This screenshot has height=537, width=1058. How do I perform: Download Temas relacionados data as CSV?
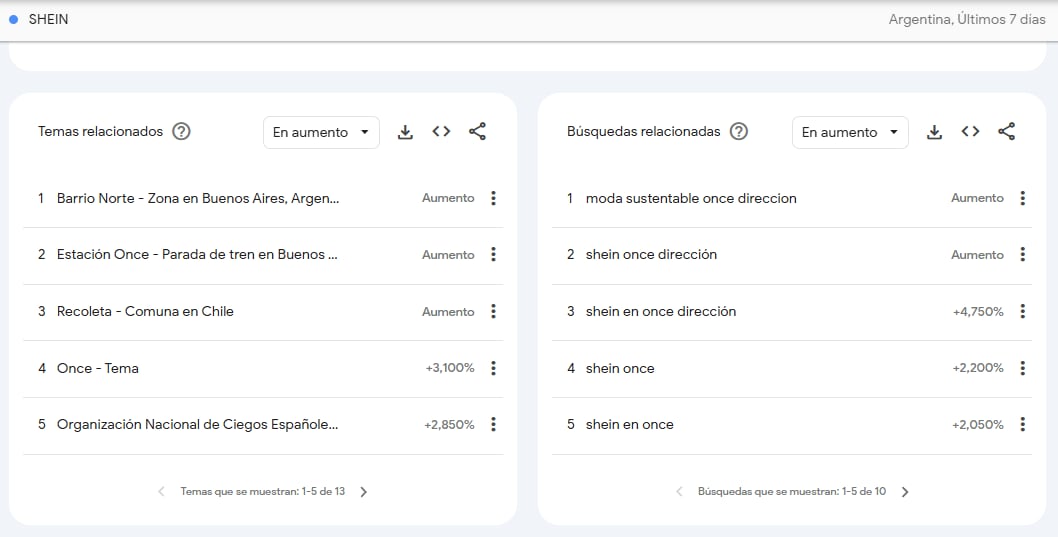405,132
